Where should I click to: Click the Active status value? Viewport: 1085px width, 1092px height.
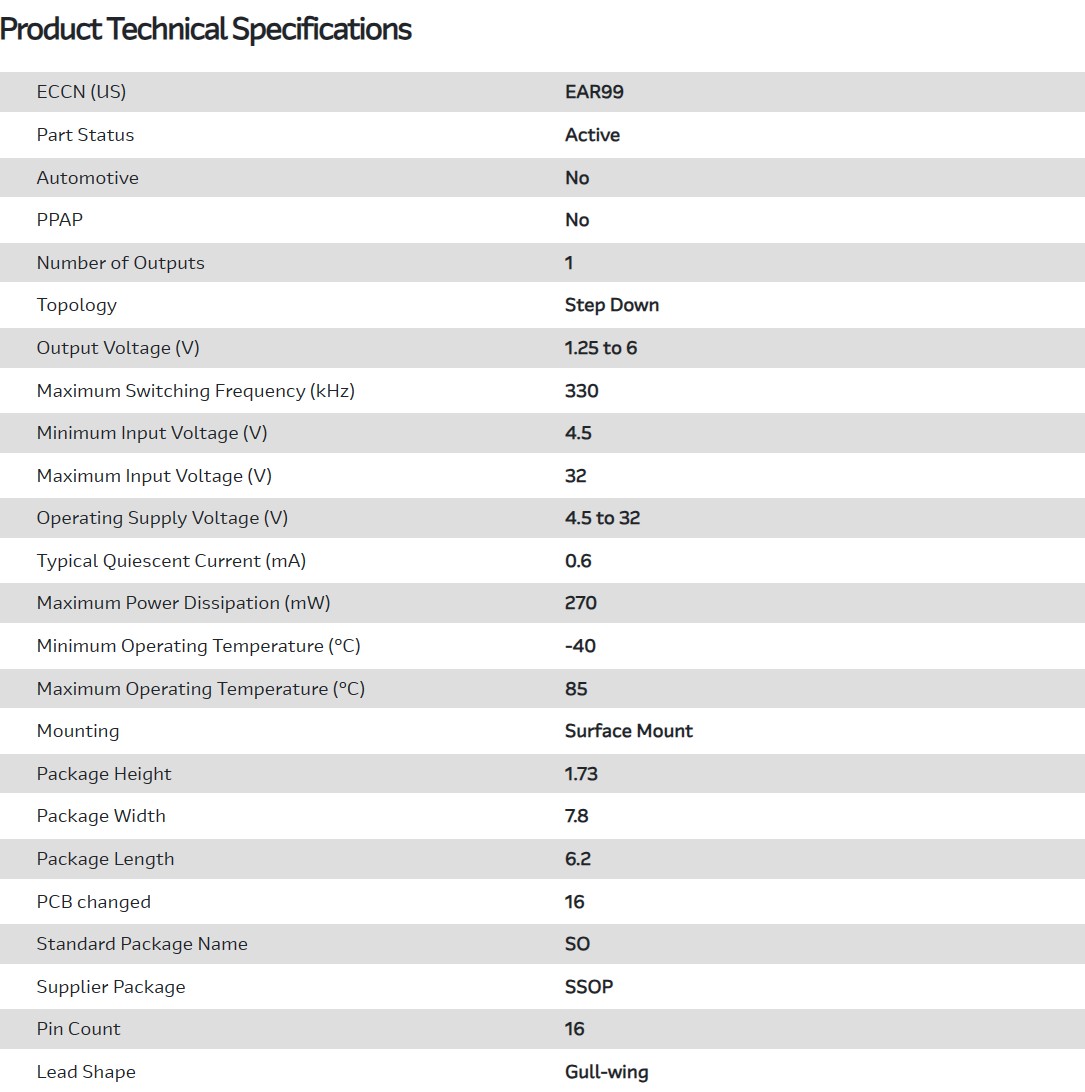(x=592, y=135)
